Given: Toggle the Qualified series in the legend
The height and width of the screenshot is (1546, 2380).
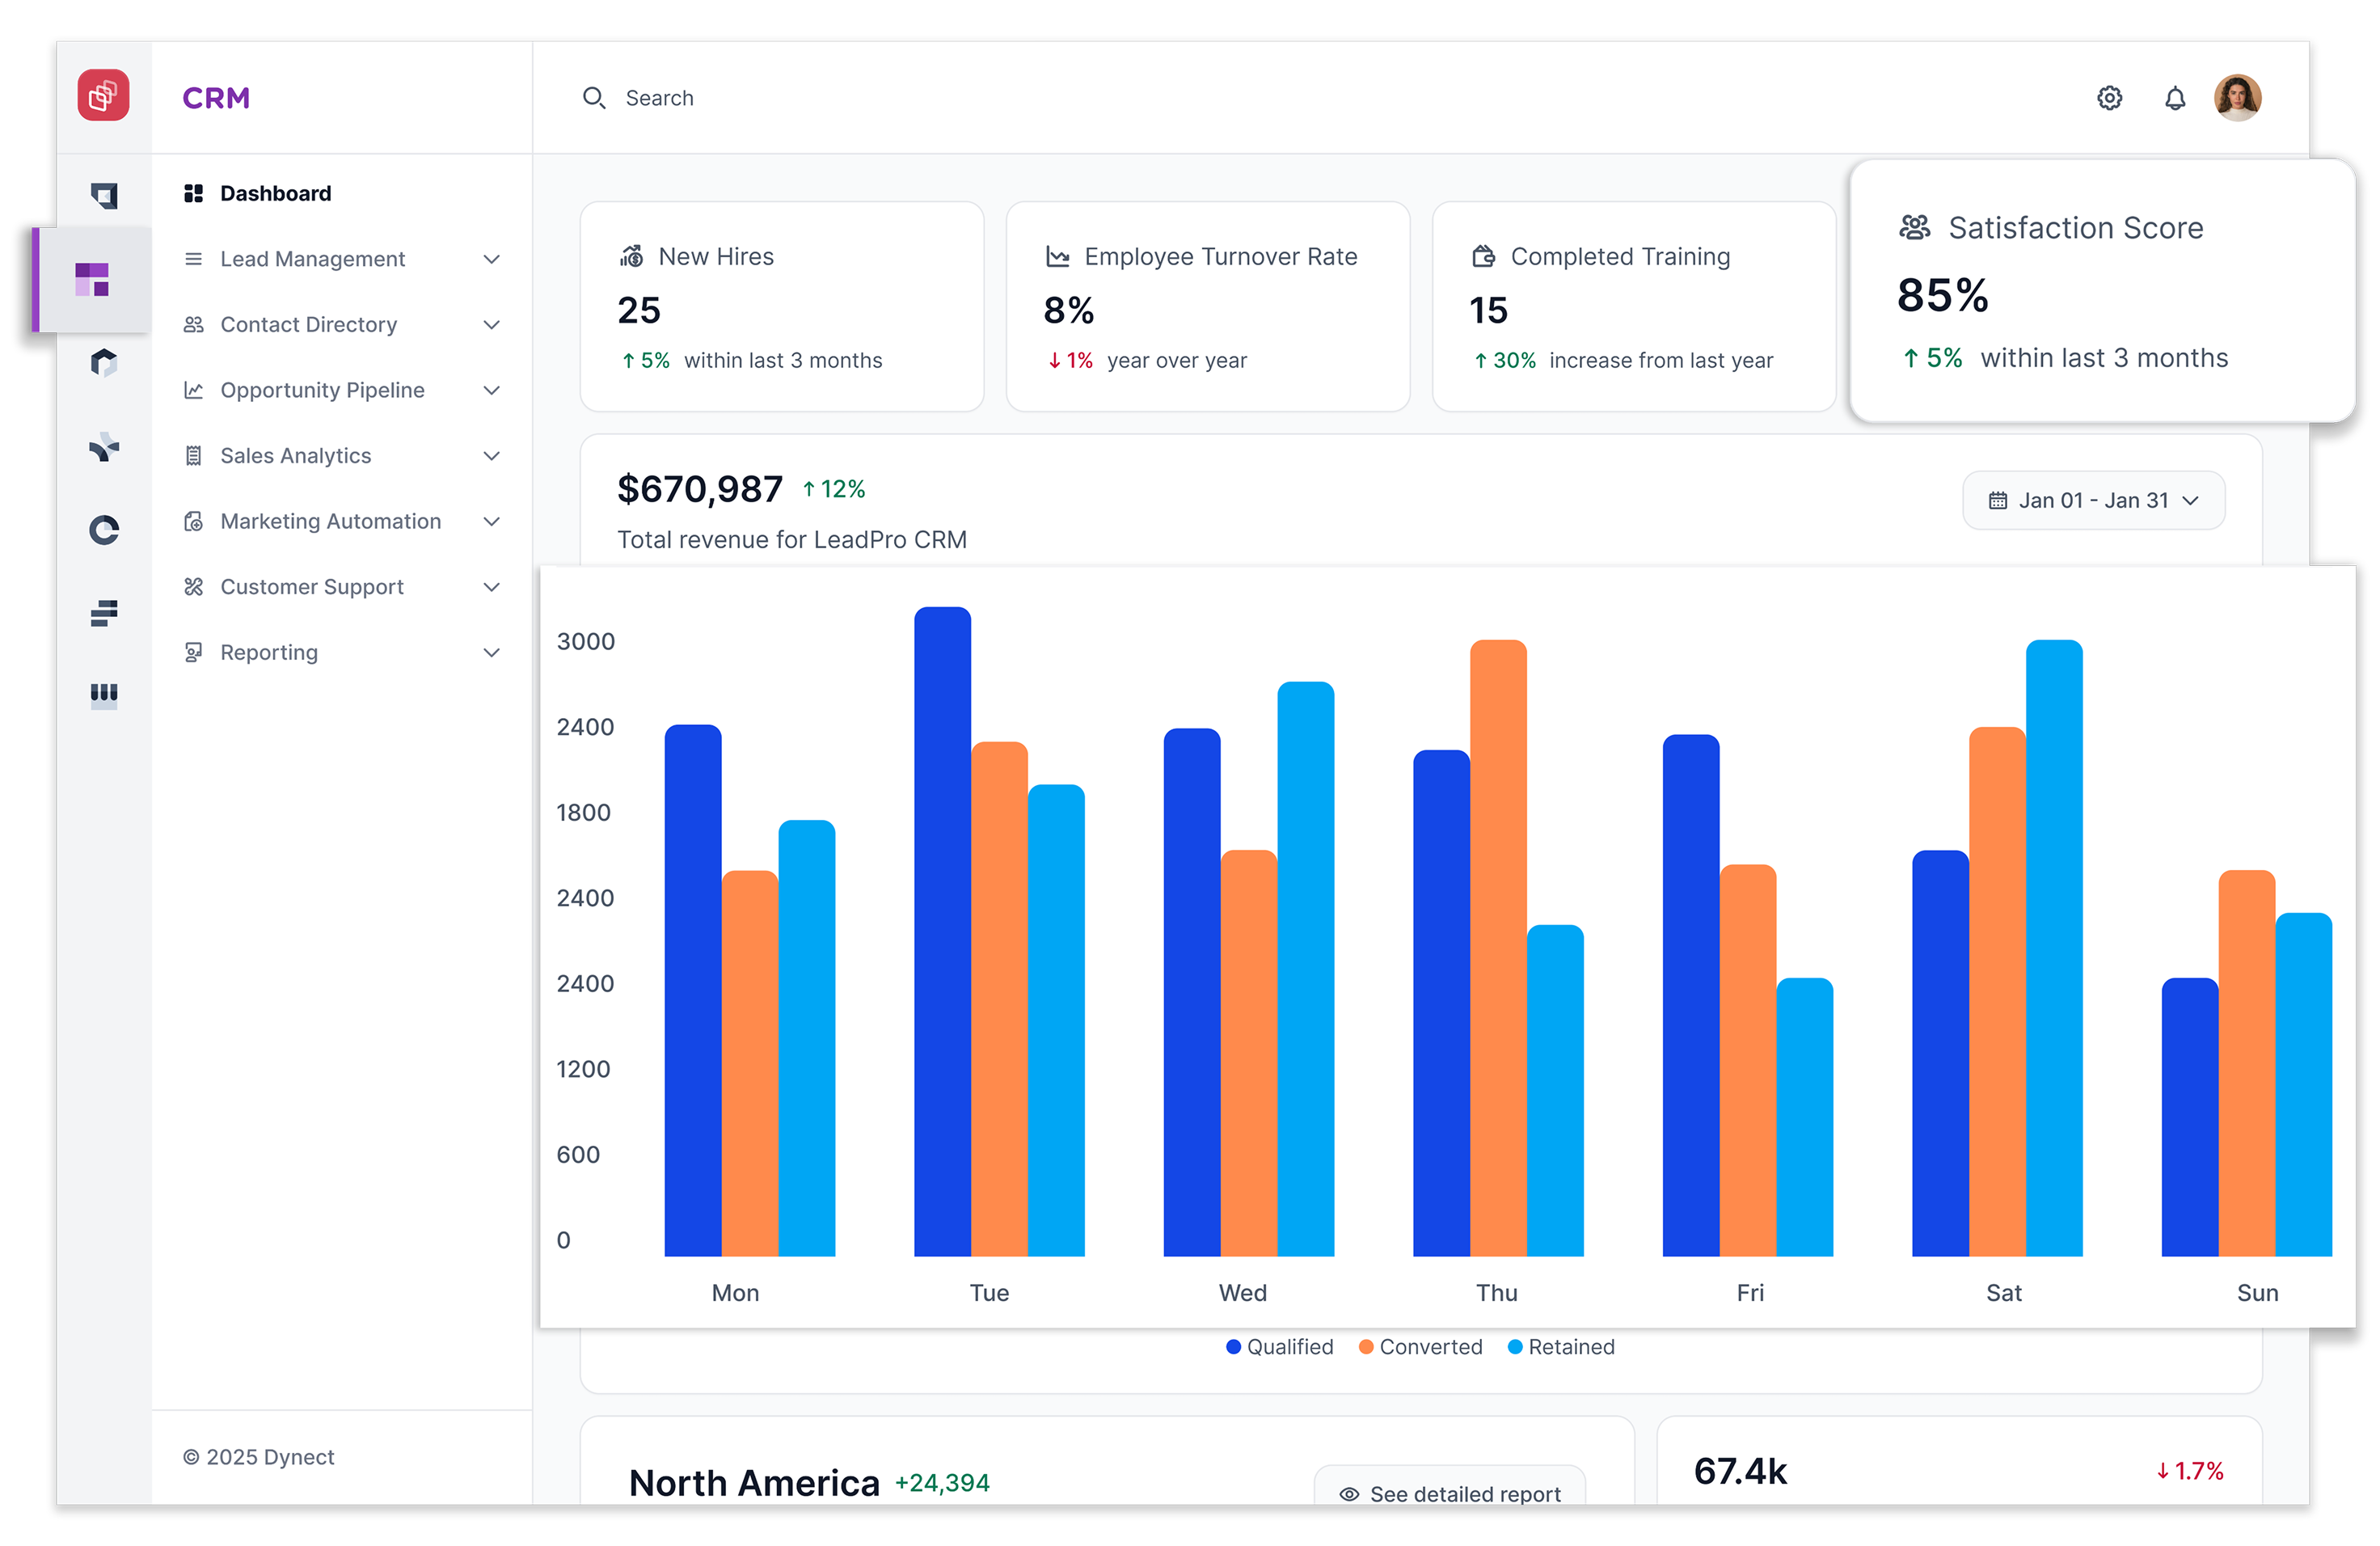Looking at the screenshot, I should click(1279, 1346).
